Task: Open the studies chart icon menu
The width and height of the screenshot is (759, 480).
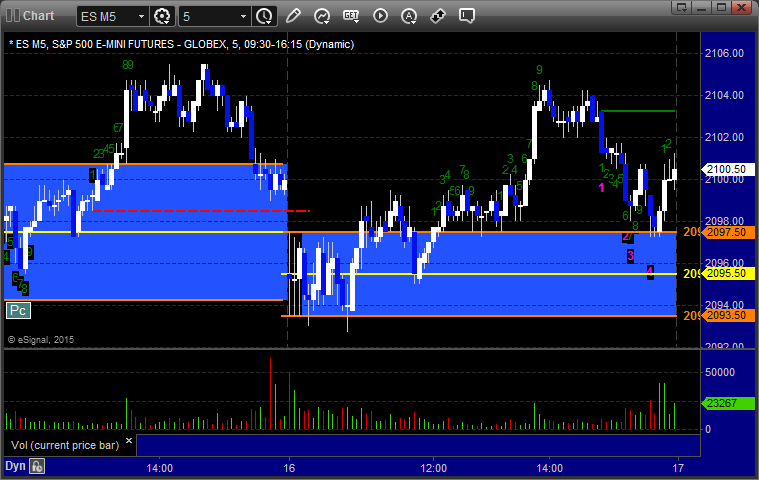Action: [322, 16]
